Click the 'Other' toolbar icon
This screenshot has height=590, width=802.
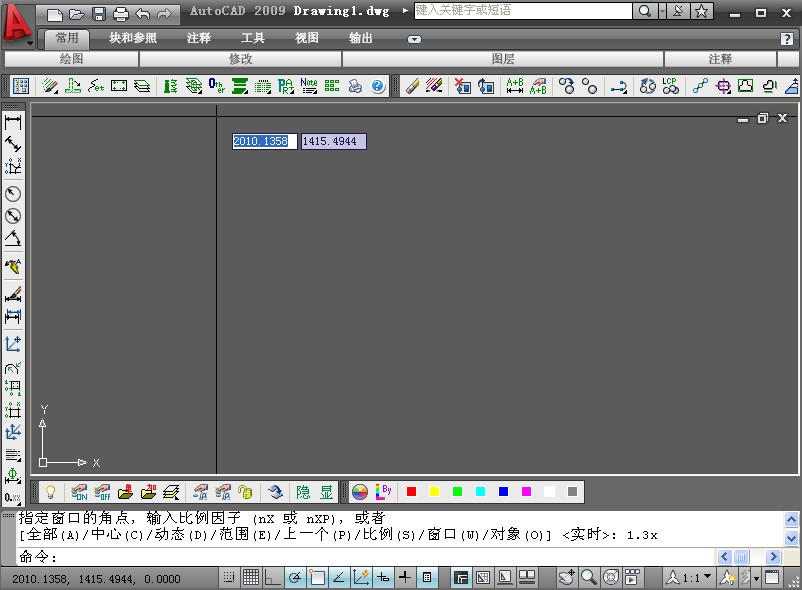(x=216, y=86)
